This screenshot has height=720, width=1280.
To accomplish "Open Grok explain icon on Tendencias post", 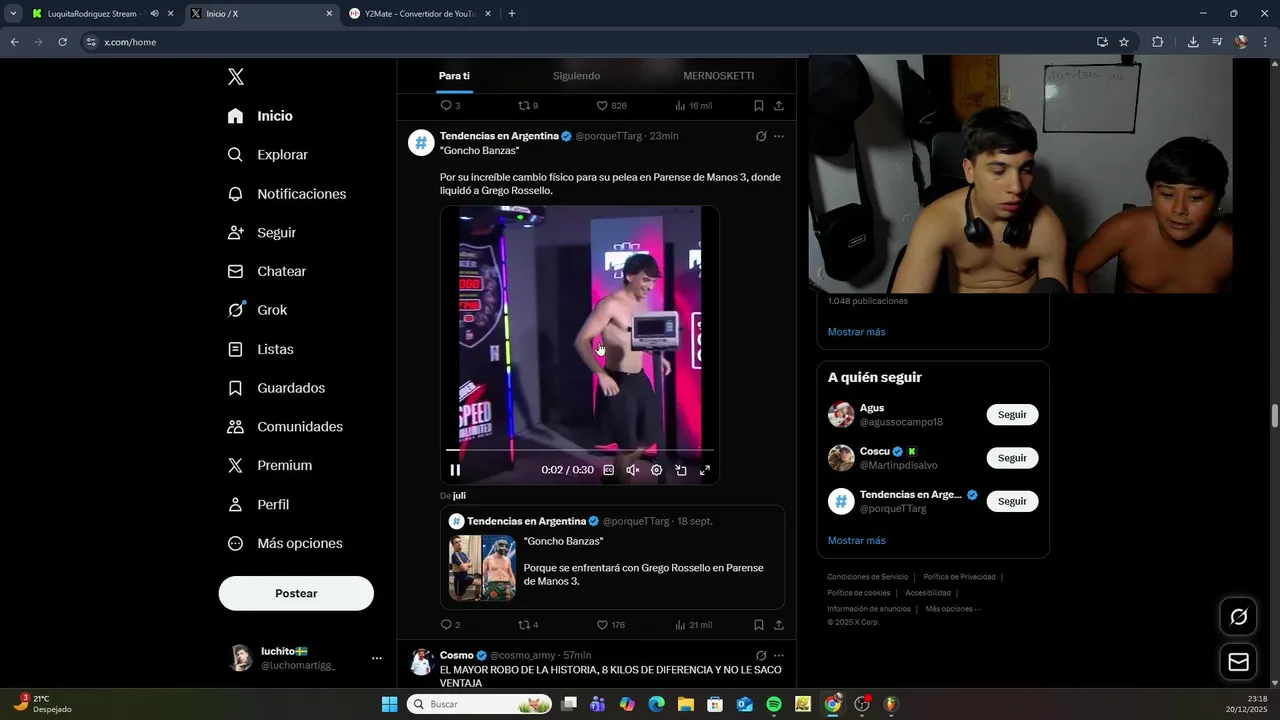I will click(x=761, y=136).
